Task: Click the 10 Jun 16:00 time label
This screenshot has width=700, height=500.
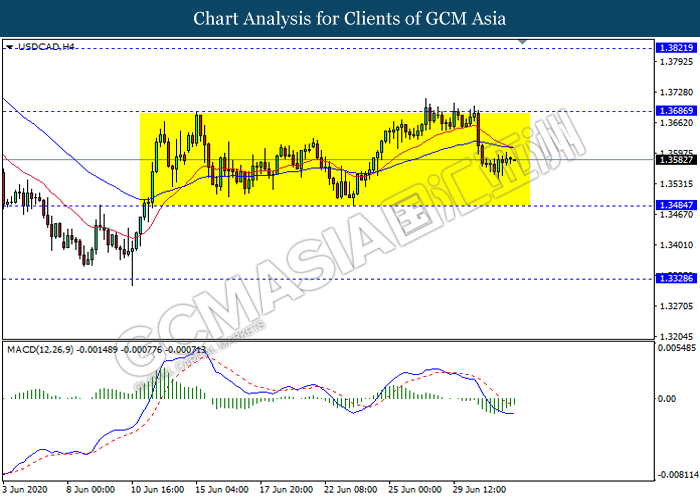Action: [158, 489]
